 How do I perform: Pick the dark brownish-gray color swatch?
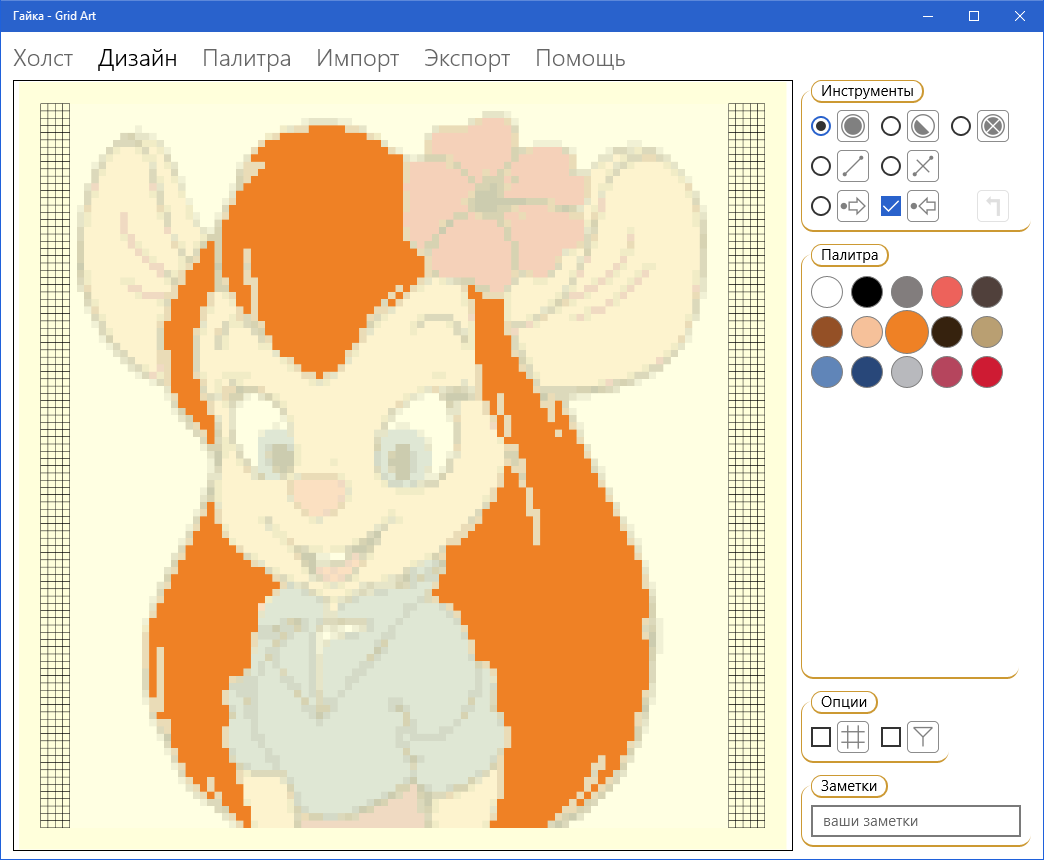tap(987, 292)
